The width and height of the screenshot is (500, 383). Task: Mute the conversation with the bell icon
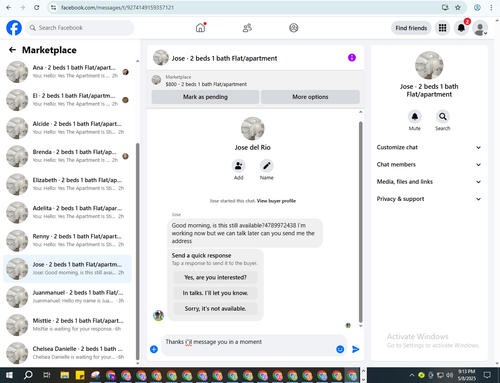[415, 116]
